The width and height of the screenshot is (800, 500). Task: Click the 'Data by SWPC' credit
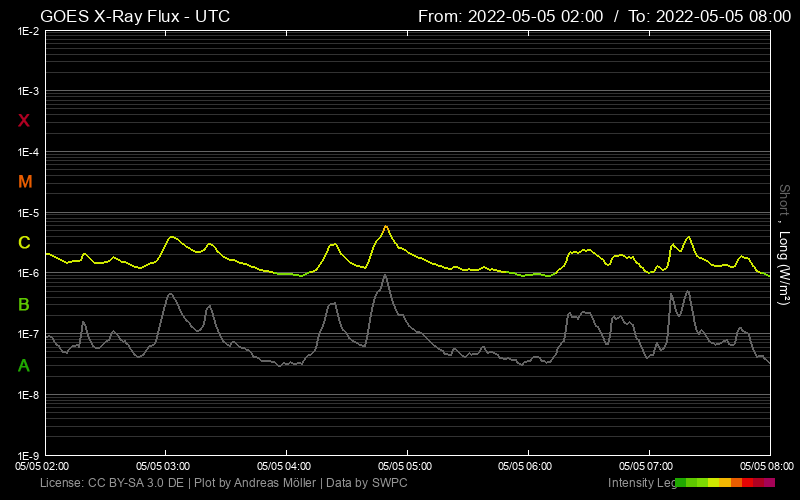point(367,483)
